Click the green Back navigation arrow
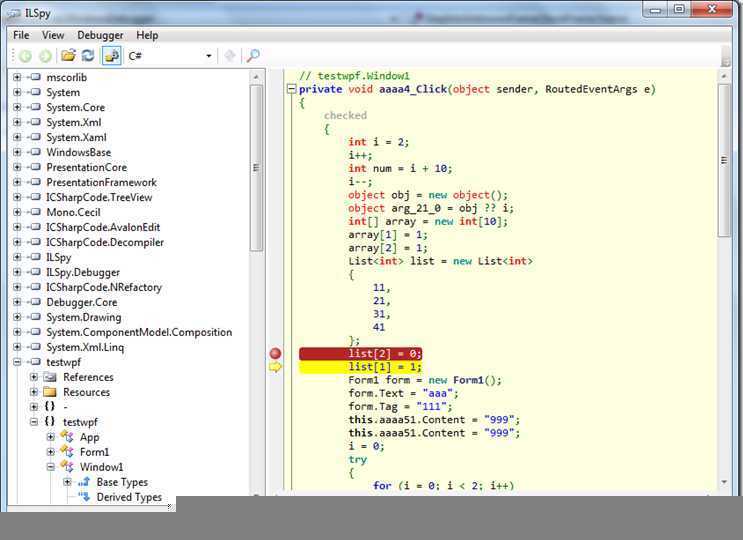Viewport: 743px width, 540px height. coord(26,56)
